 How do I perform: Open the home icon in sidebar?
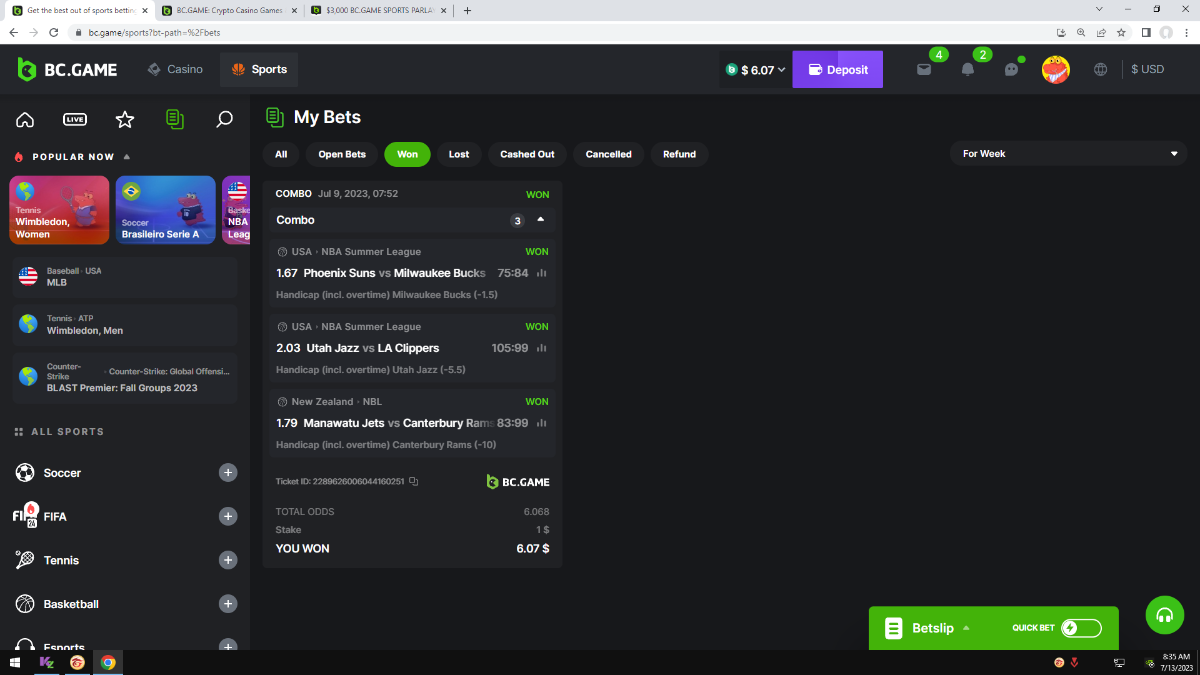tap(25, 120)
